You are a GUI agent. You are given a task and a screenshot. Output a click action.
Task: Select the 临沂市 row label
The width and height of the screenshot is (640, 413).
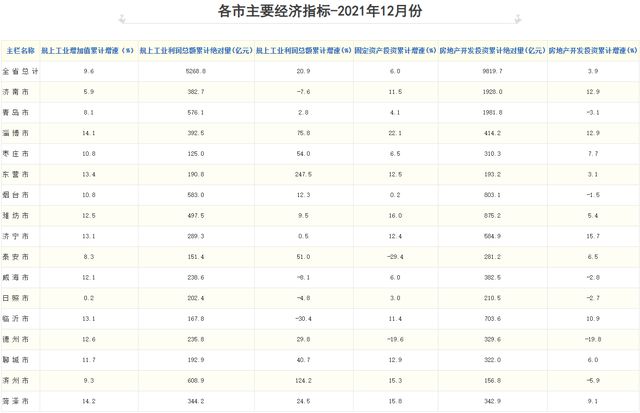click(16, 319)
